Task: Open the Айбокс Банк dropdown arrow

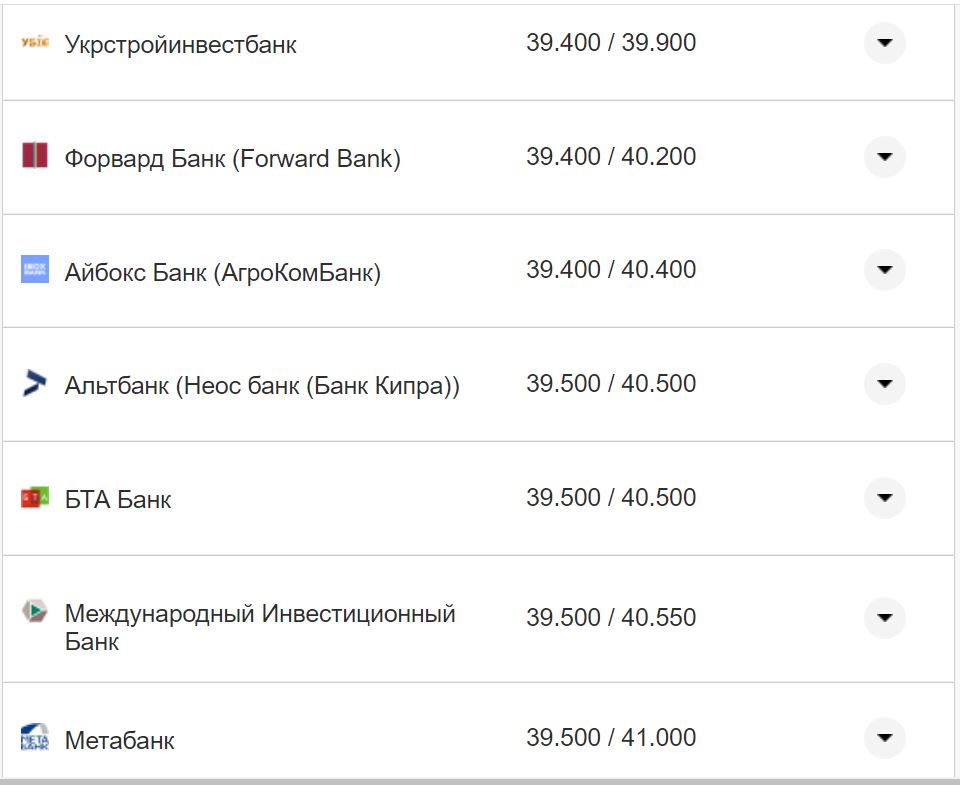Action: (x=884, y=269)
